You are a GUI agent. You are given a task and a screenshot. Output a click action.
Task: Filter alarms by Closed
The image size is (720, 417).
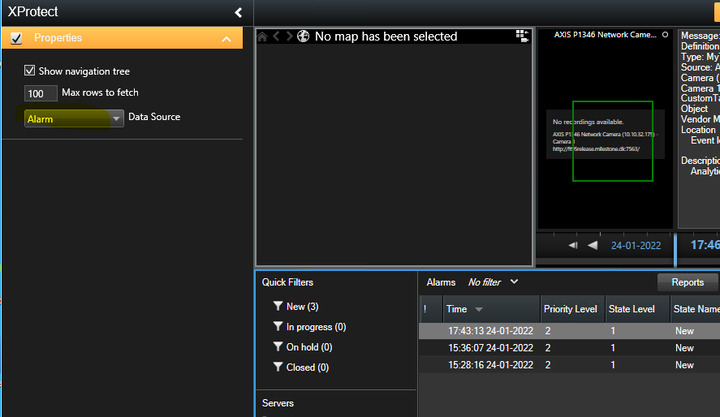(303, 367)
